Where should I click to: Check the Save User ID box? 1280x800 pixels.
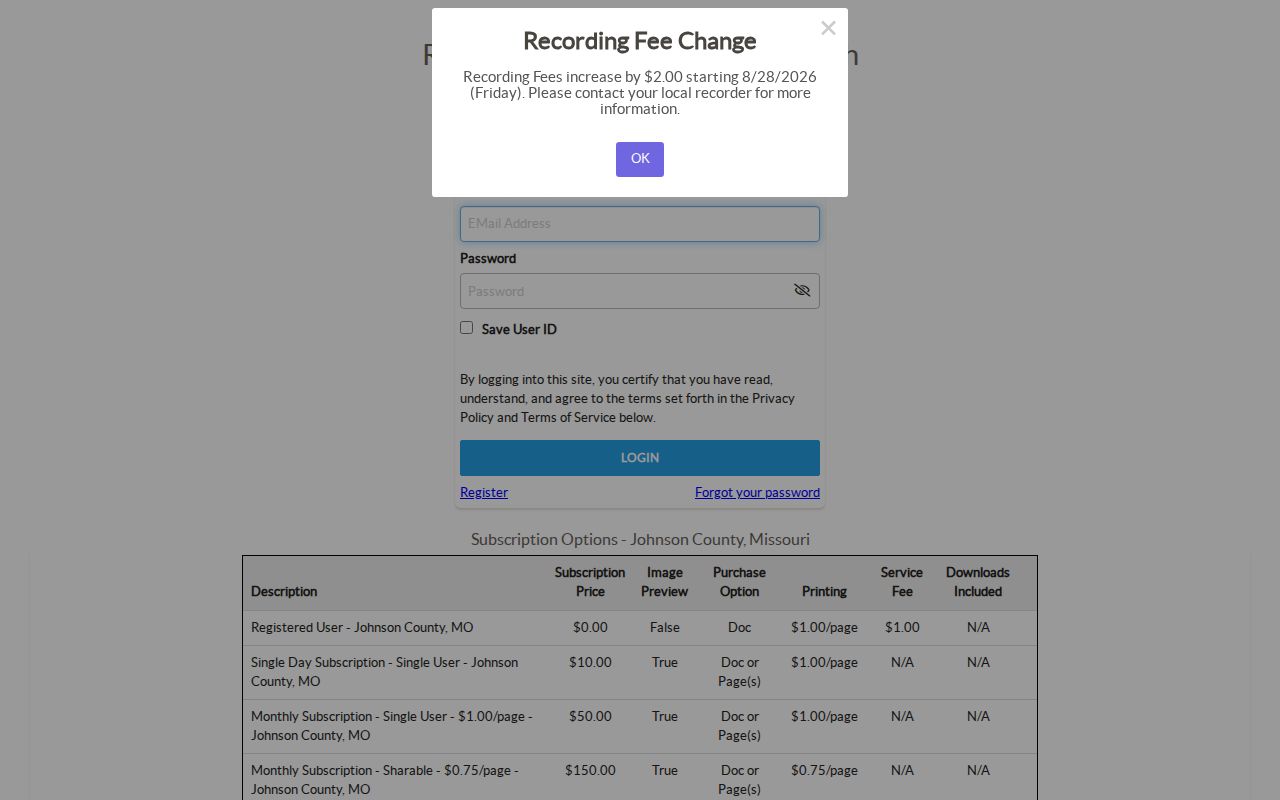tap(466, 328)
